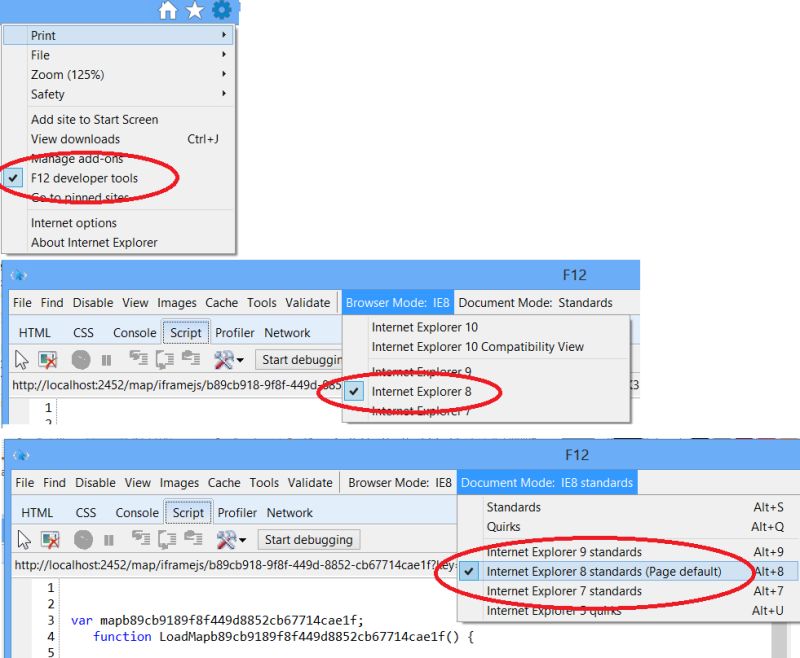The height and width of the screenshot is (658, 800).
Task: Choose Internet Explorer 10 Compatibility View
Action: click(x=478, y=347)
